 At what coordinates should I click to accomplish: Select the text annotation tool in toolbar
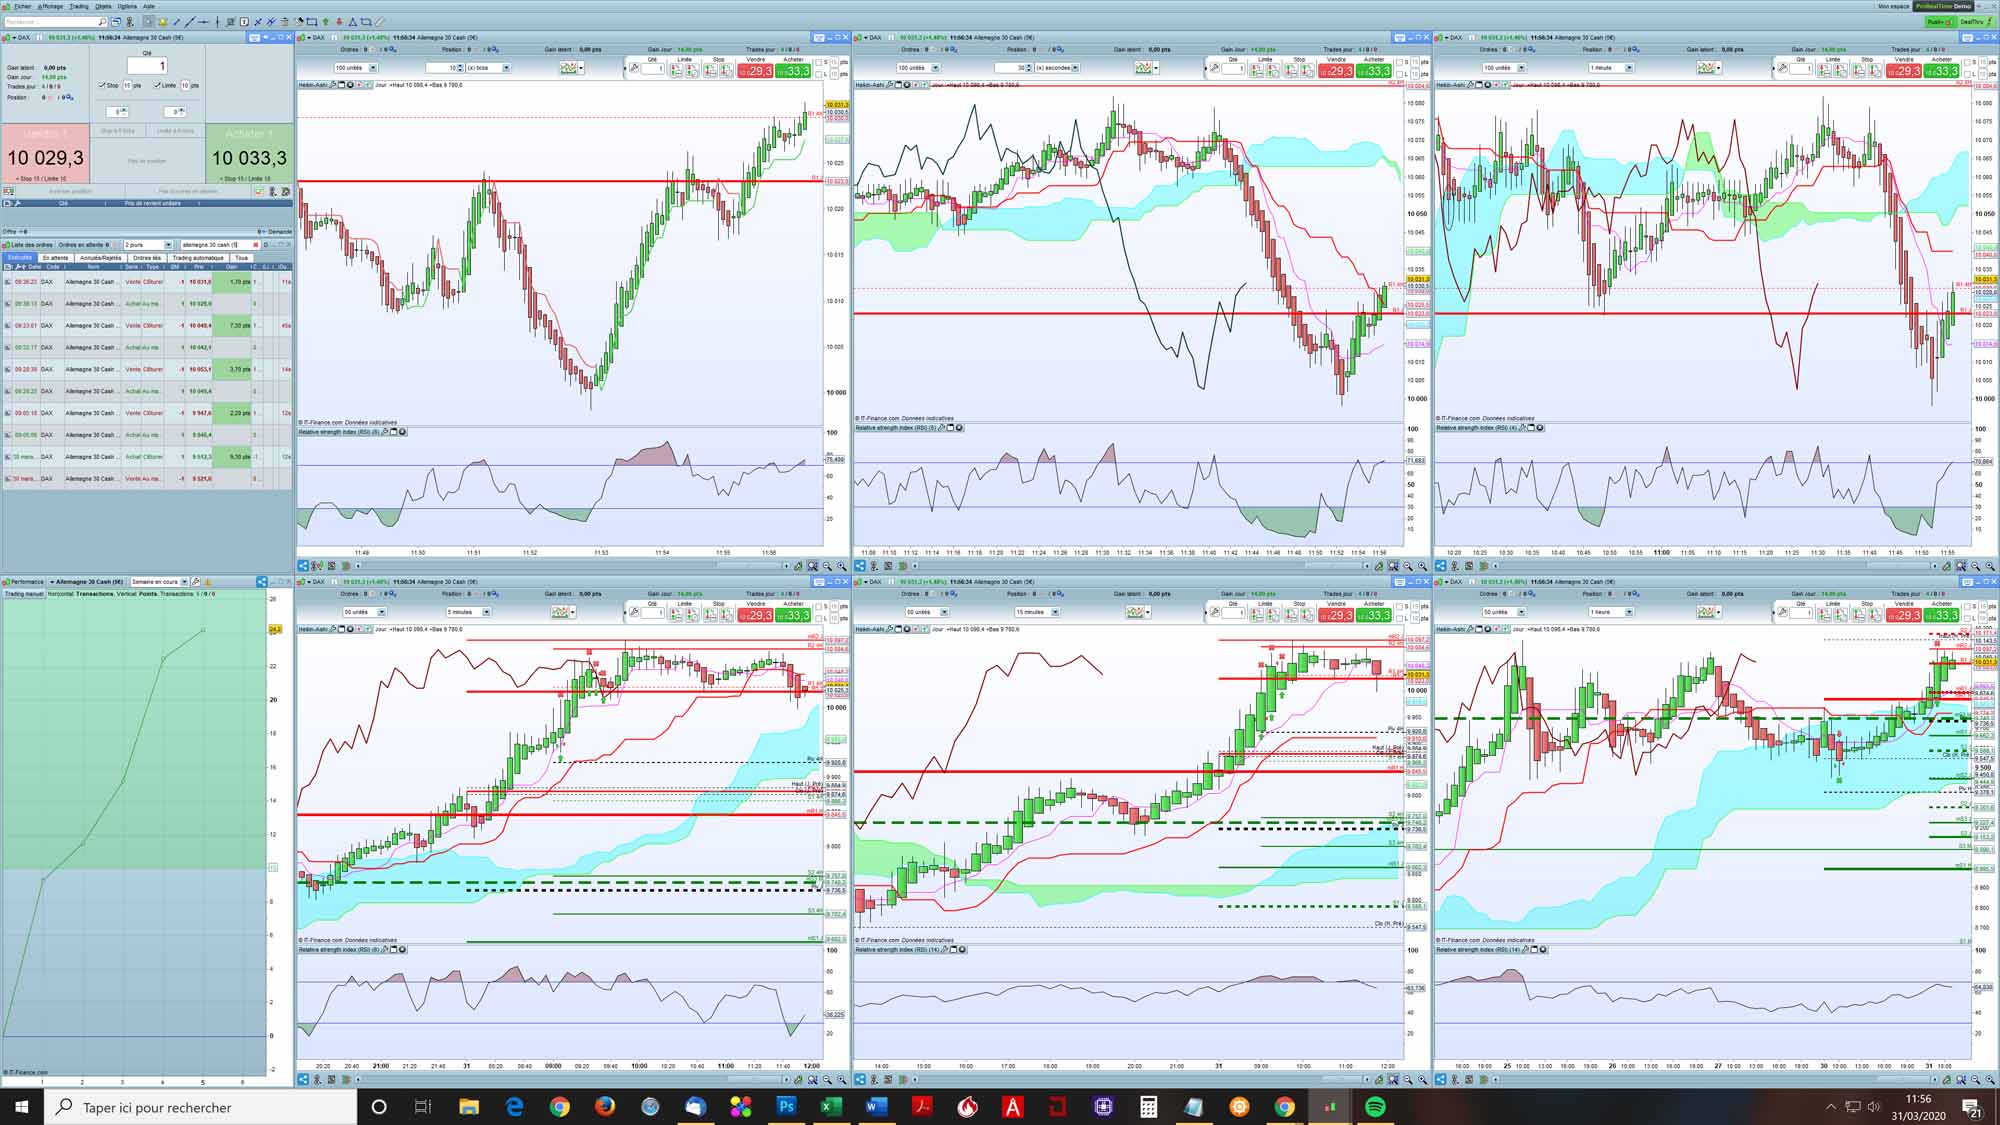tap(244, 22)
